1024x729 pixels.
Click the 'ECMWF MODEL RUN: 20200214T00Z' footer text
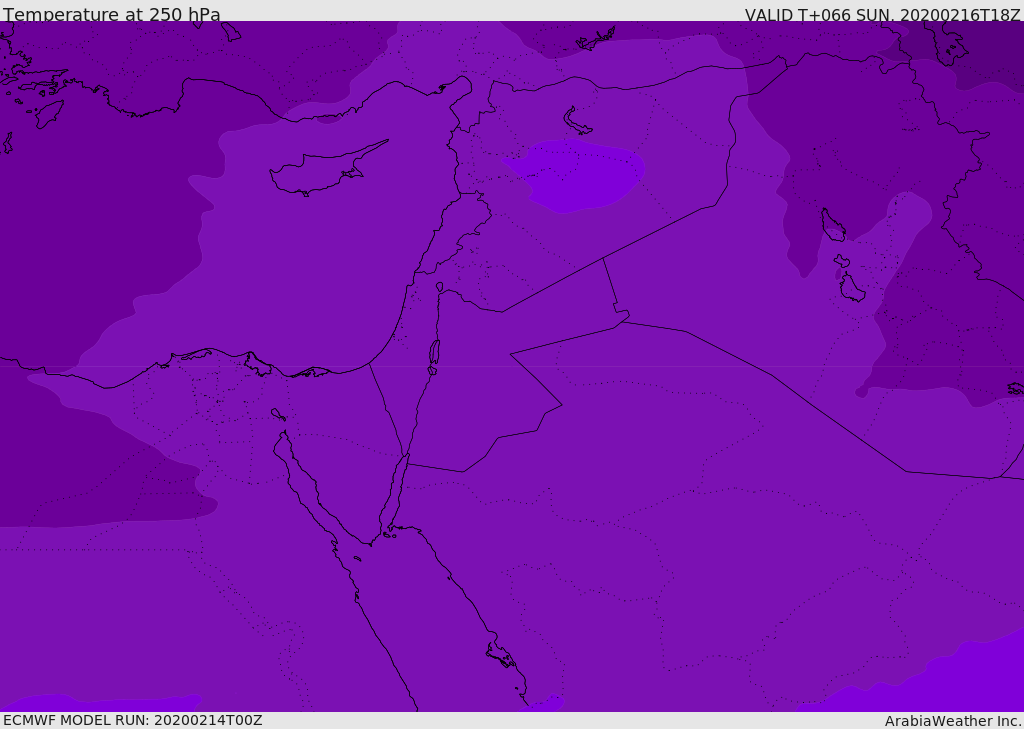pyautogui.click(x=133, y=720)
